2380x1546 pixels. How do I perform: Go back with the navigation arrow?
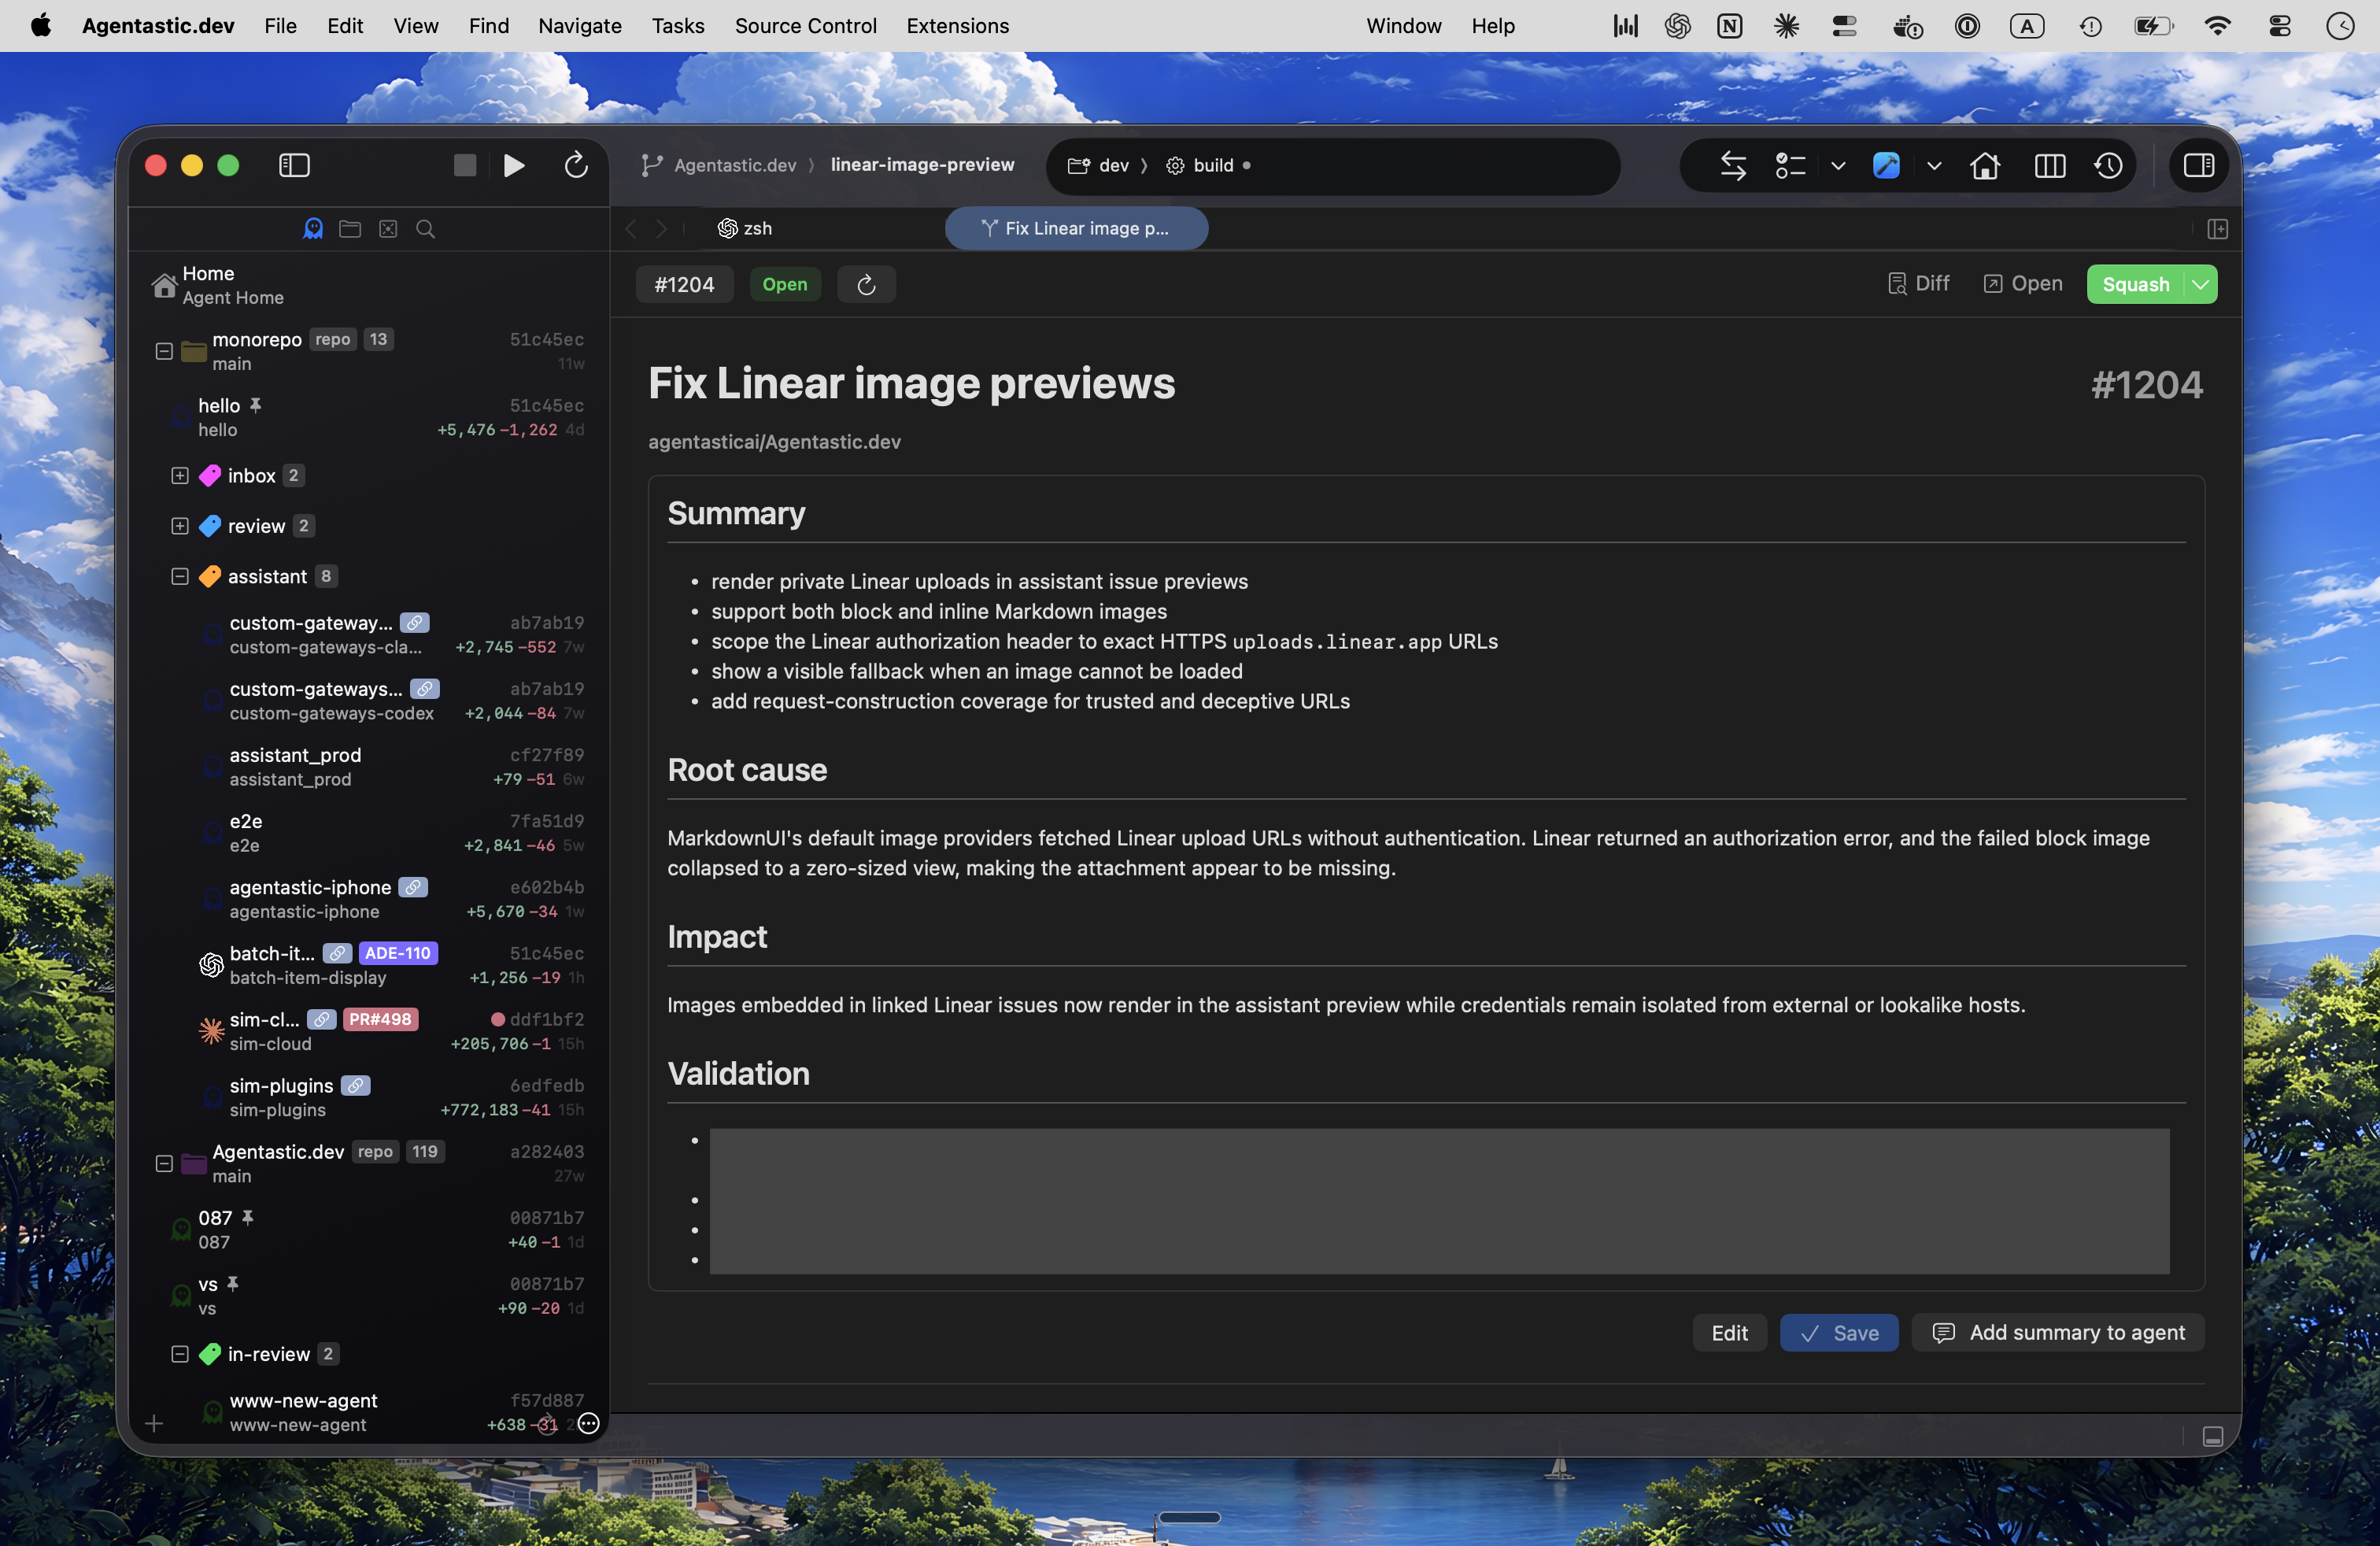coord(631,229)
